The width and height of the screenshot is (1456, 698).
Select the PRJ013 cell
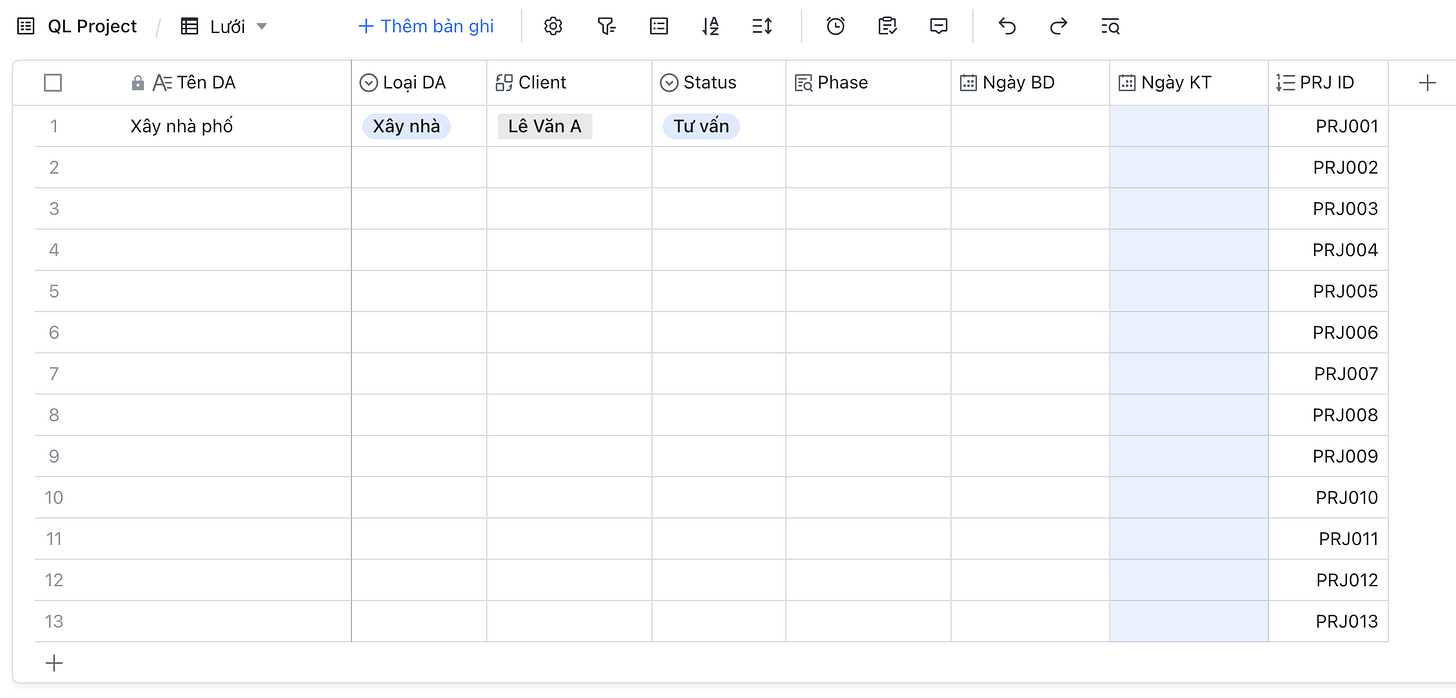coord(1328,621)
